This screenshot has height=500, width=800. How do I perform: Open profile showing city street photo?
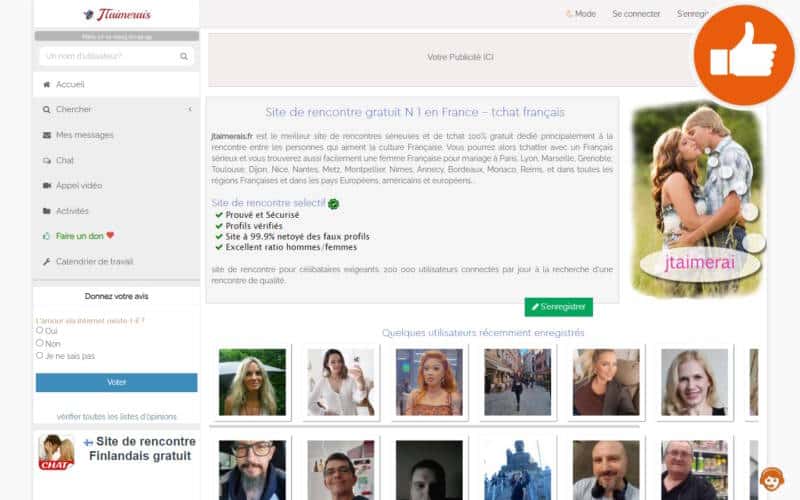[517, 382]
